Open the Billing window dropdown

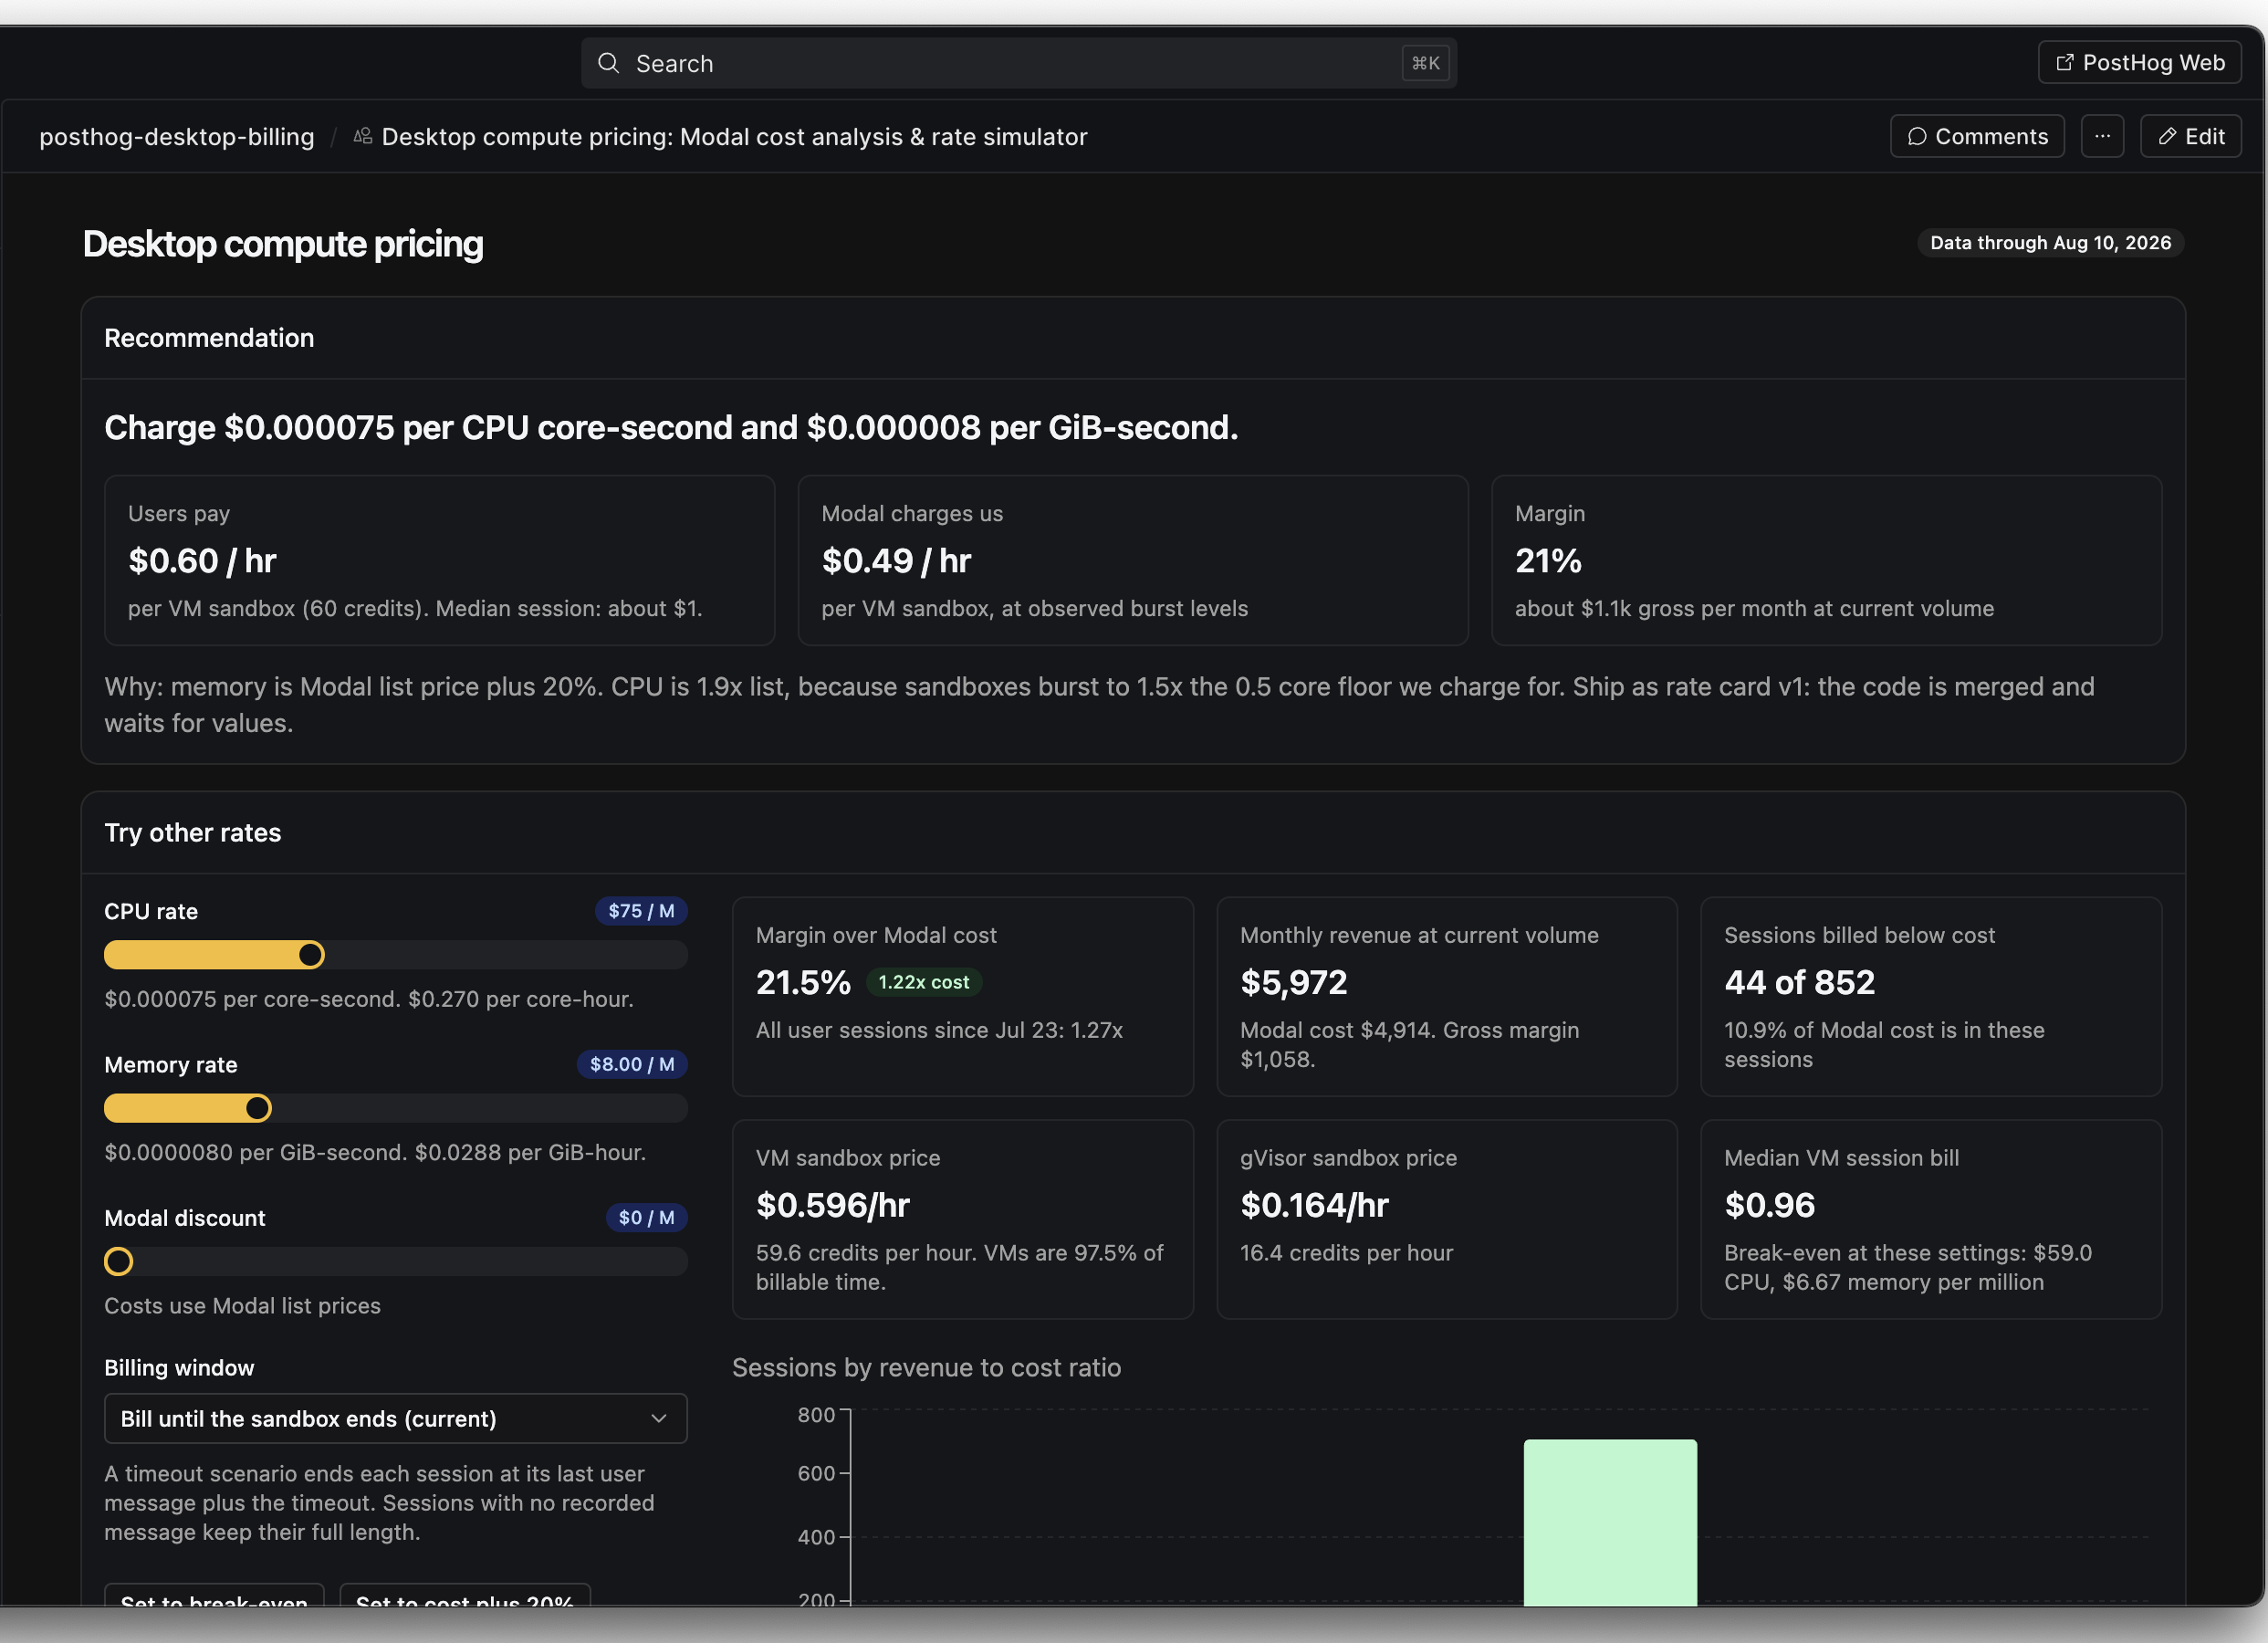[396, 1418]
